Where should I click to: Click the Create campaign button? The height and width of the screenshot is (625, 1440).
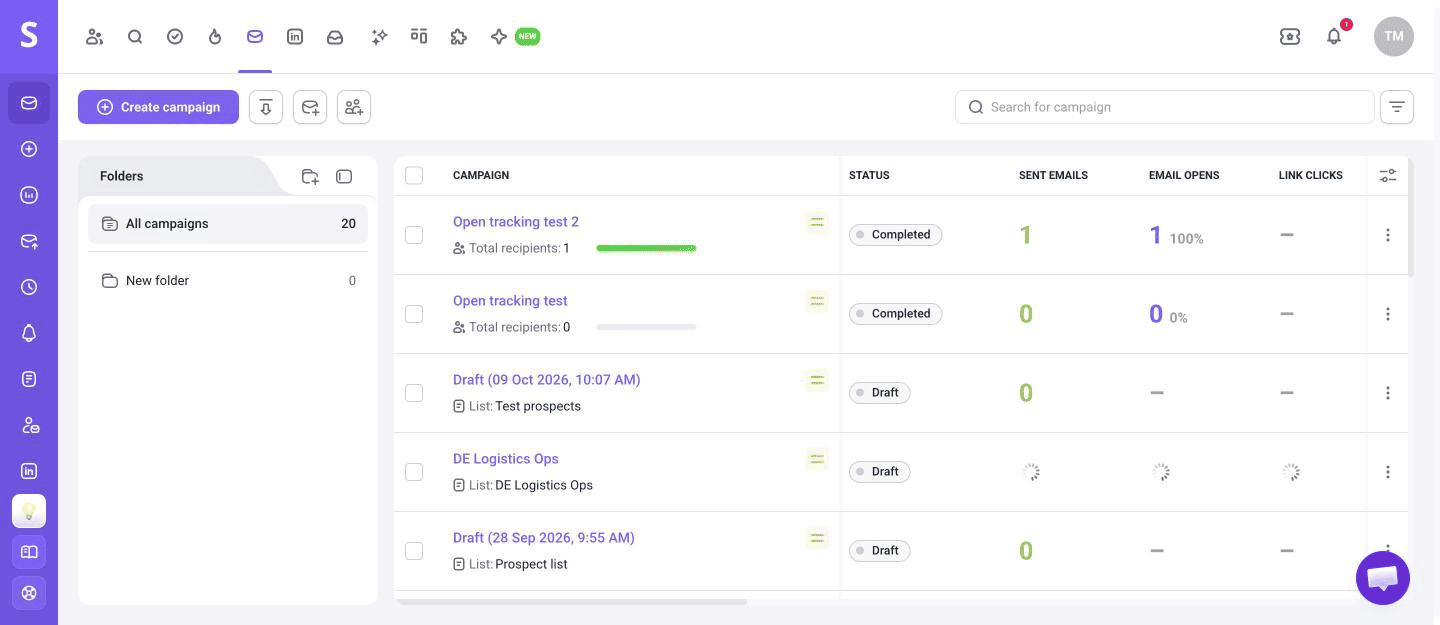tap(158, 107)
